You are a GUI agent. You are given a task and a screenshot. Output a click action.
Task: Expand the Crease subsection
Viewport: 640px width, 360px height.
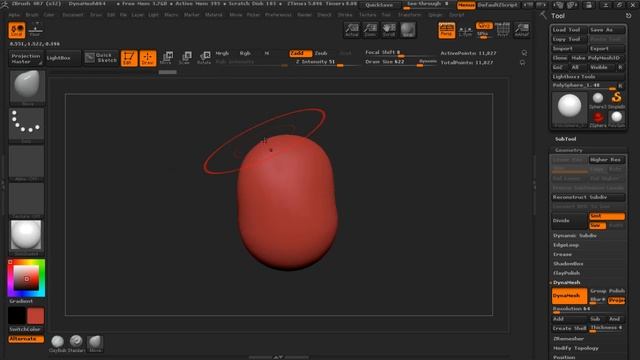(x=562, y=254)
